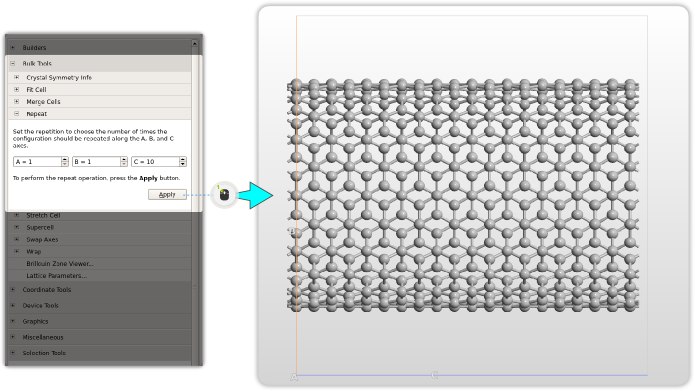Click the A repetition input field
The height and width of the screenshot is (391, 695).
point(37,162)
